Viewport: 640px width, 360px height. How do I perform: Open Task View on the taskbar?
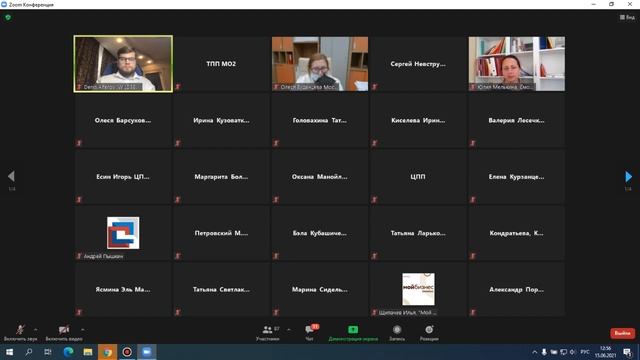coord(48,352)
